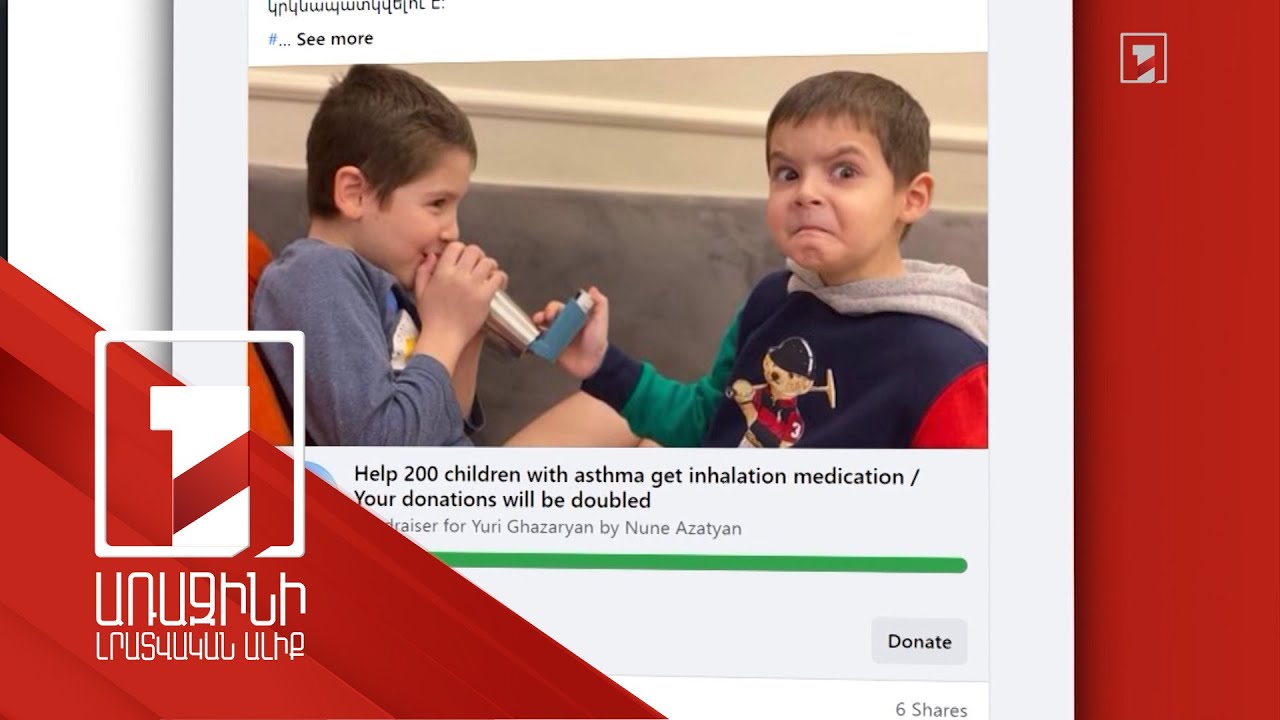
Task: Open the fundraiser title about asthma children
Action: [x=636, y=487]
